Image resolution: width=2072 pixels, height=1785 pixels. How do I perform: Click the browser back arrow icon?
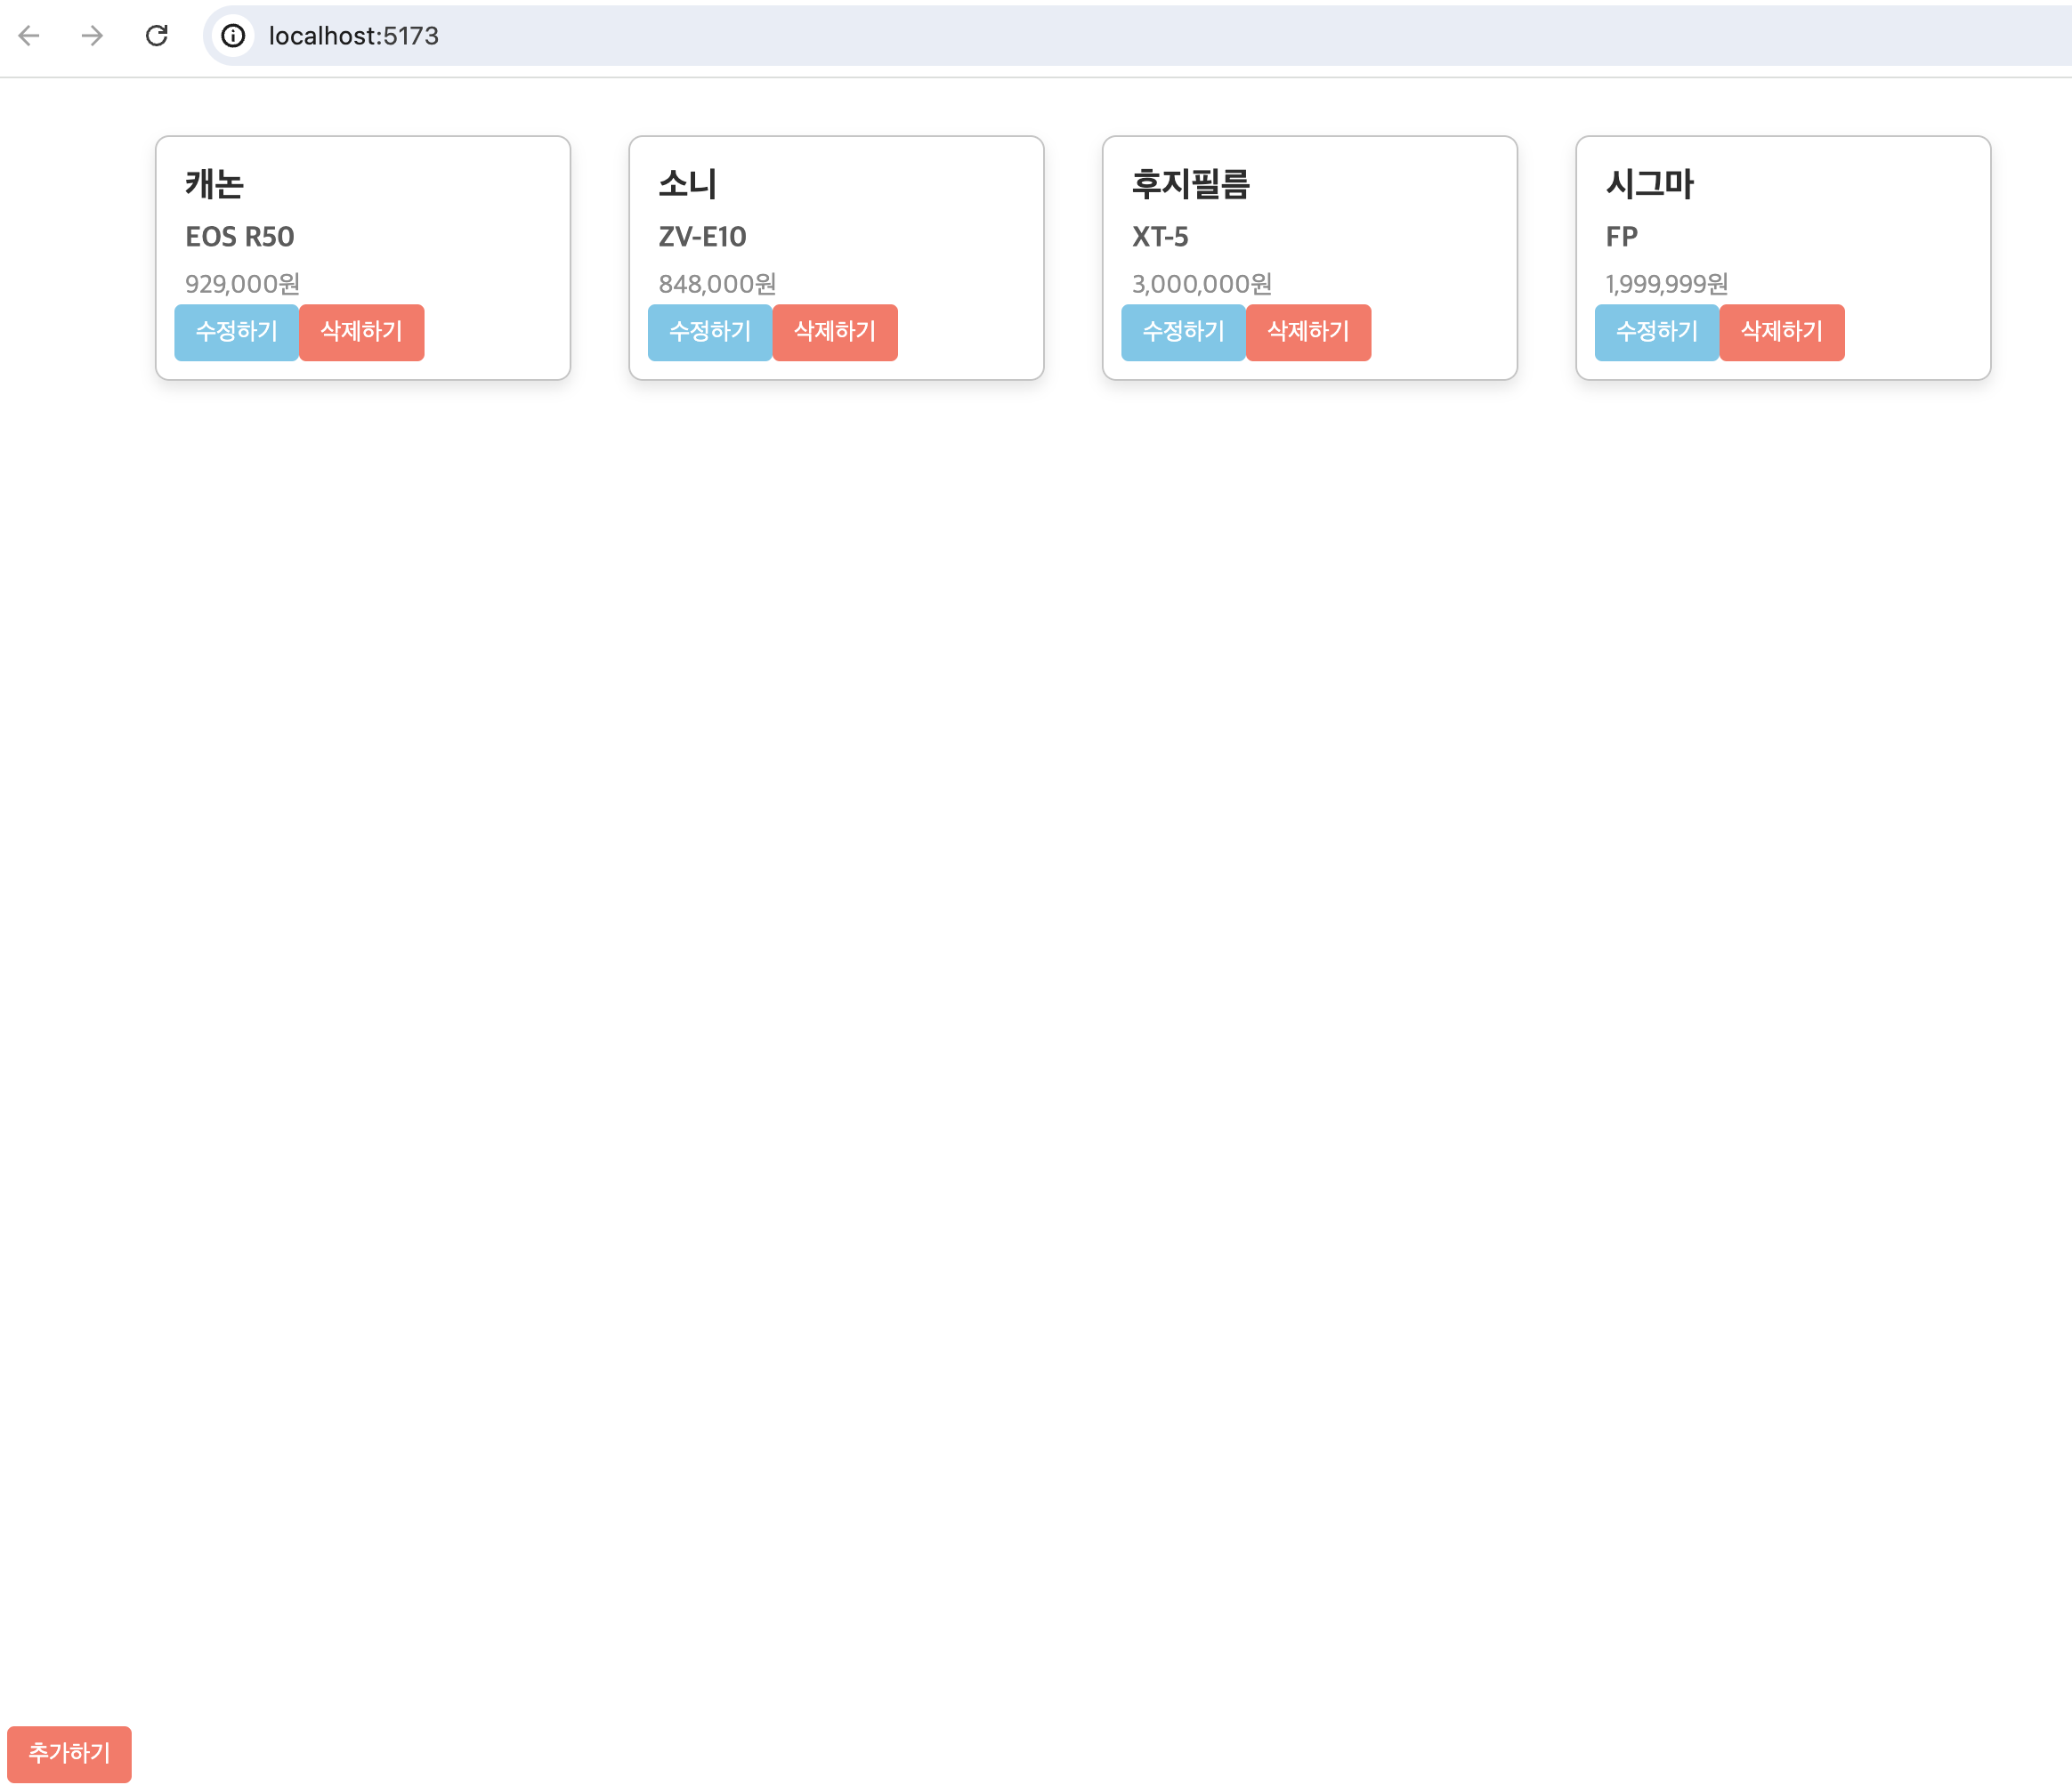[x=29, y=36]
